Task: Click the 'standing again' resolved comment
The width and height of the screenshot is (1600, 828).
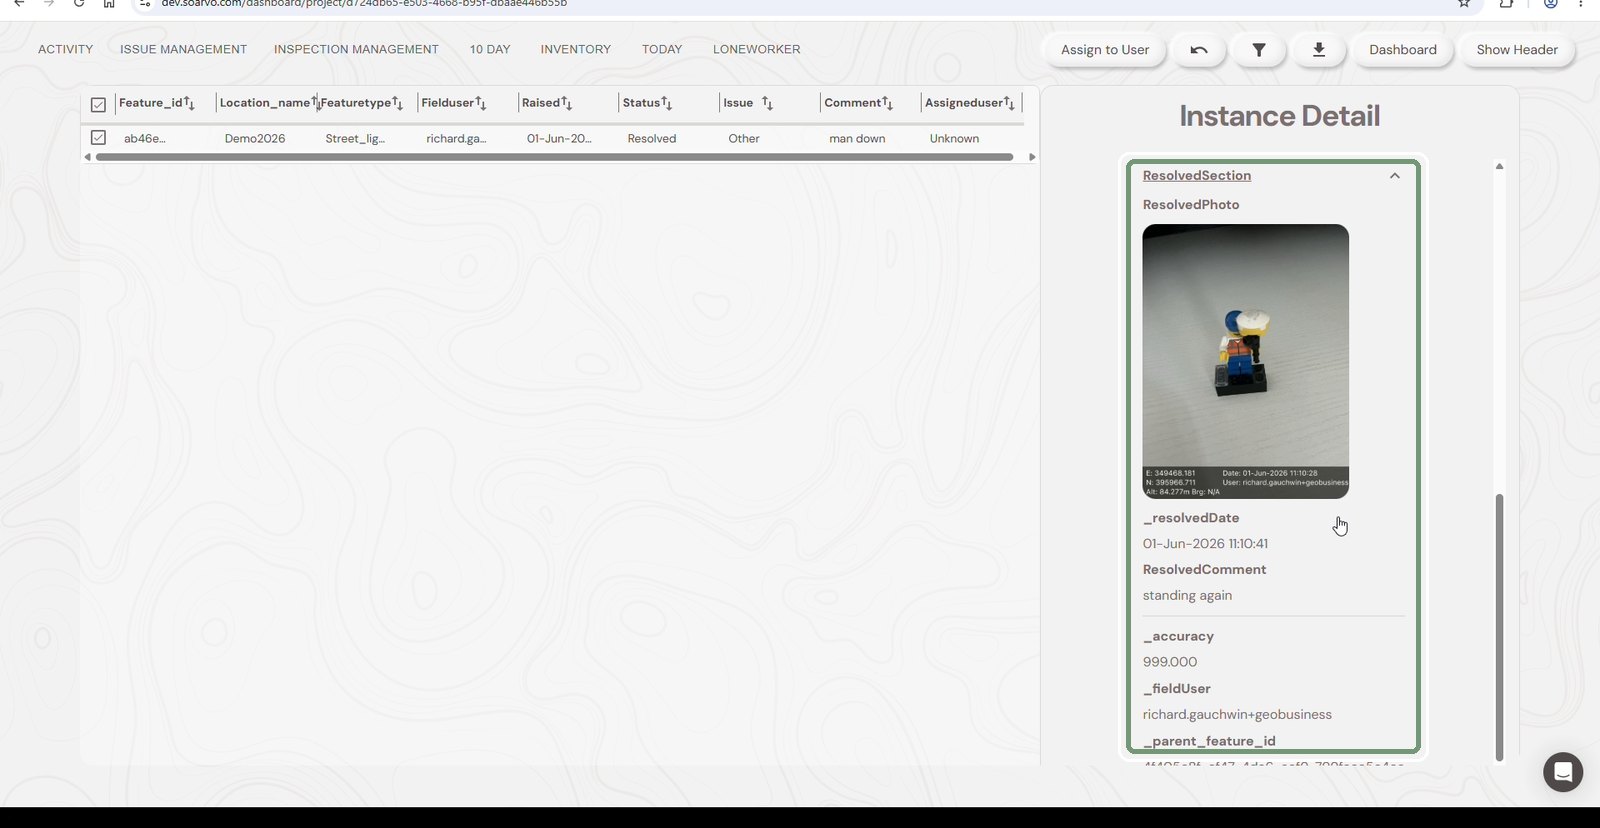Action: coord(1187,595)
